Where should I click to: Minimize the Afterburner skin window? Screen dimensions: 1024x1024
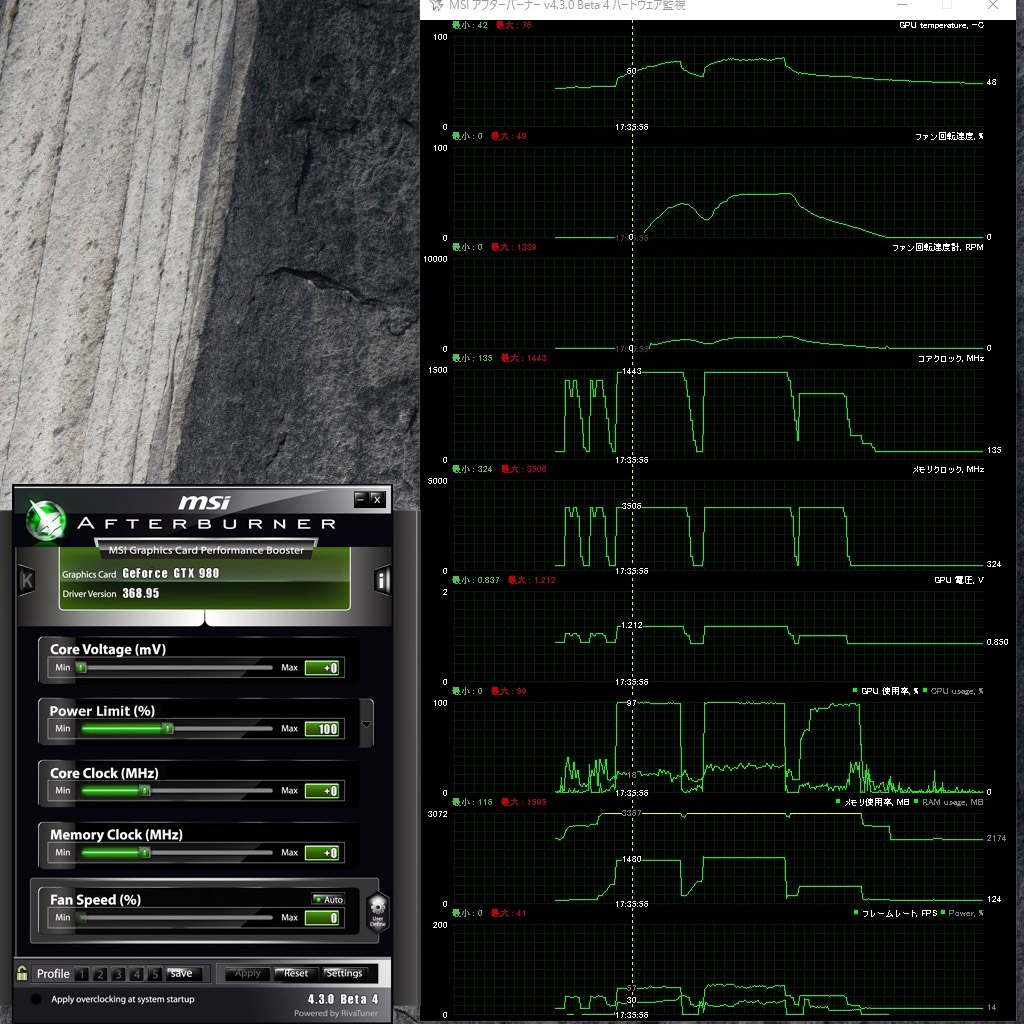pos(360,499)
